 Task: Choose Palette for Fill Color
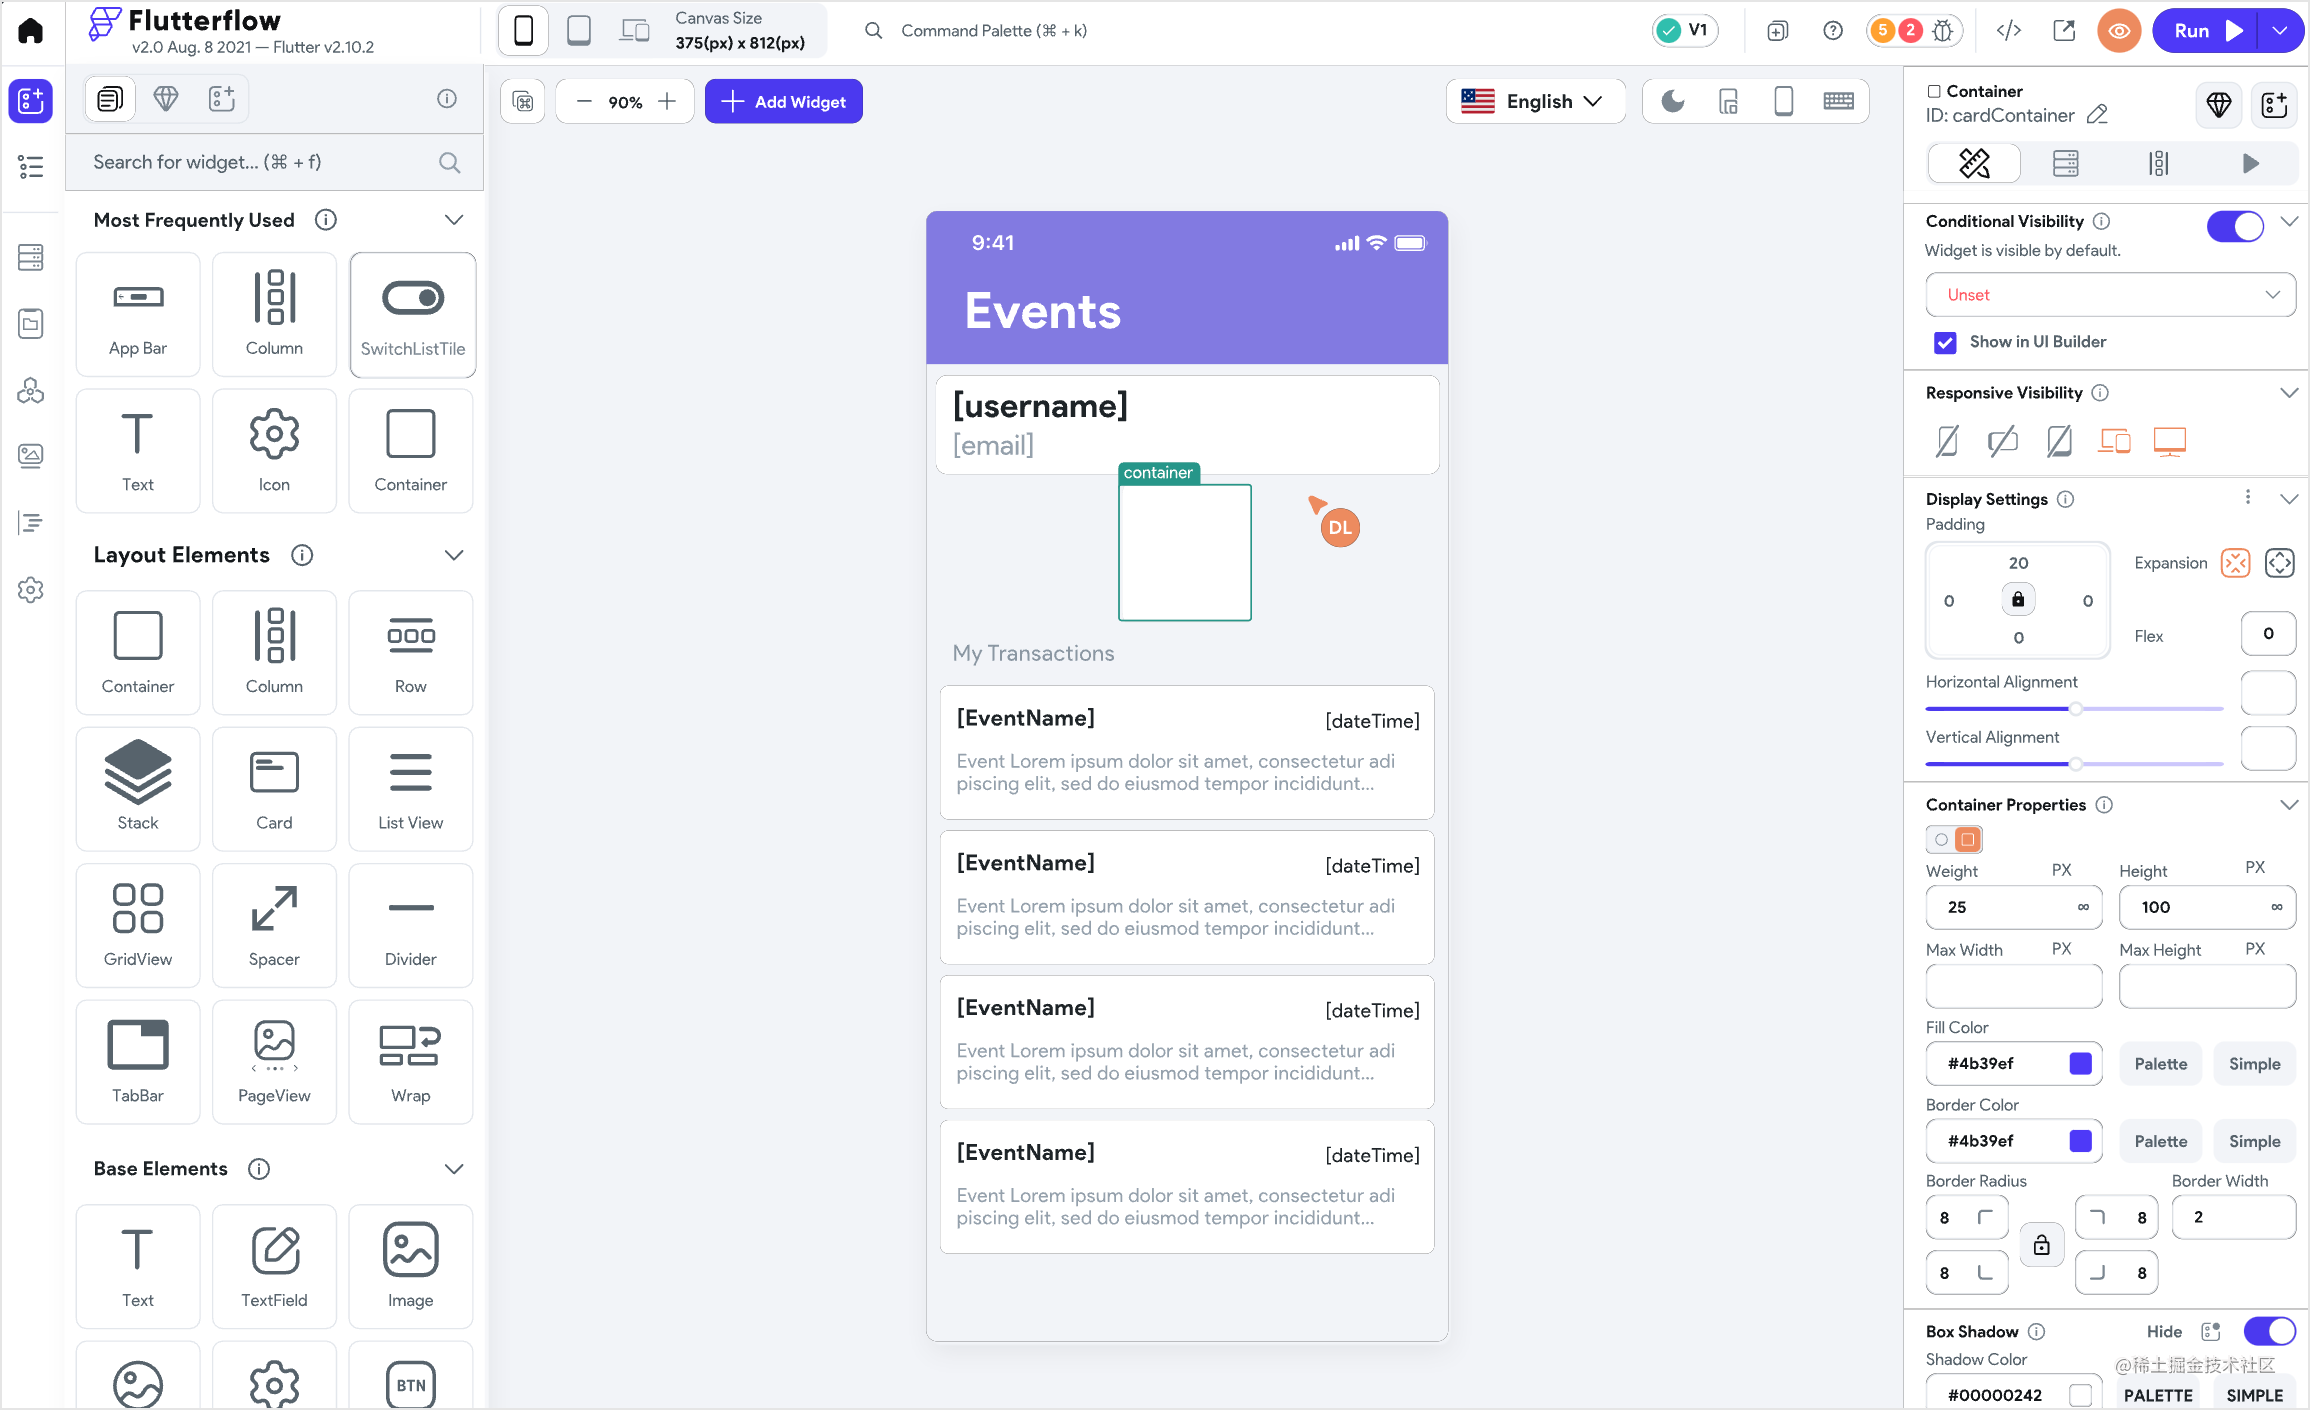[2160, 1064]
